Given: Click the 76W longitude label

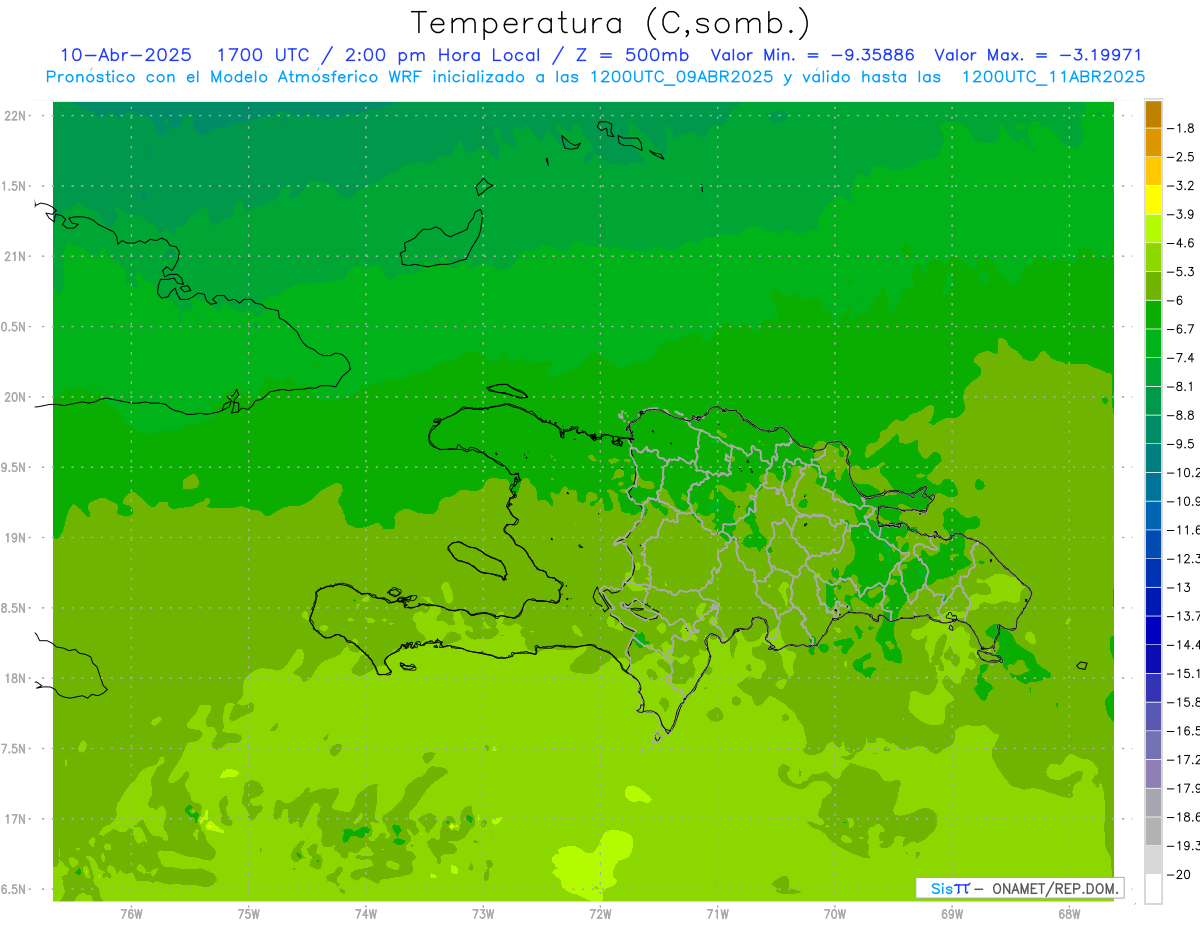Looking at the screenshot, I should (x=131, y=913).
